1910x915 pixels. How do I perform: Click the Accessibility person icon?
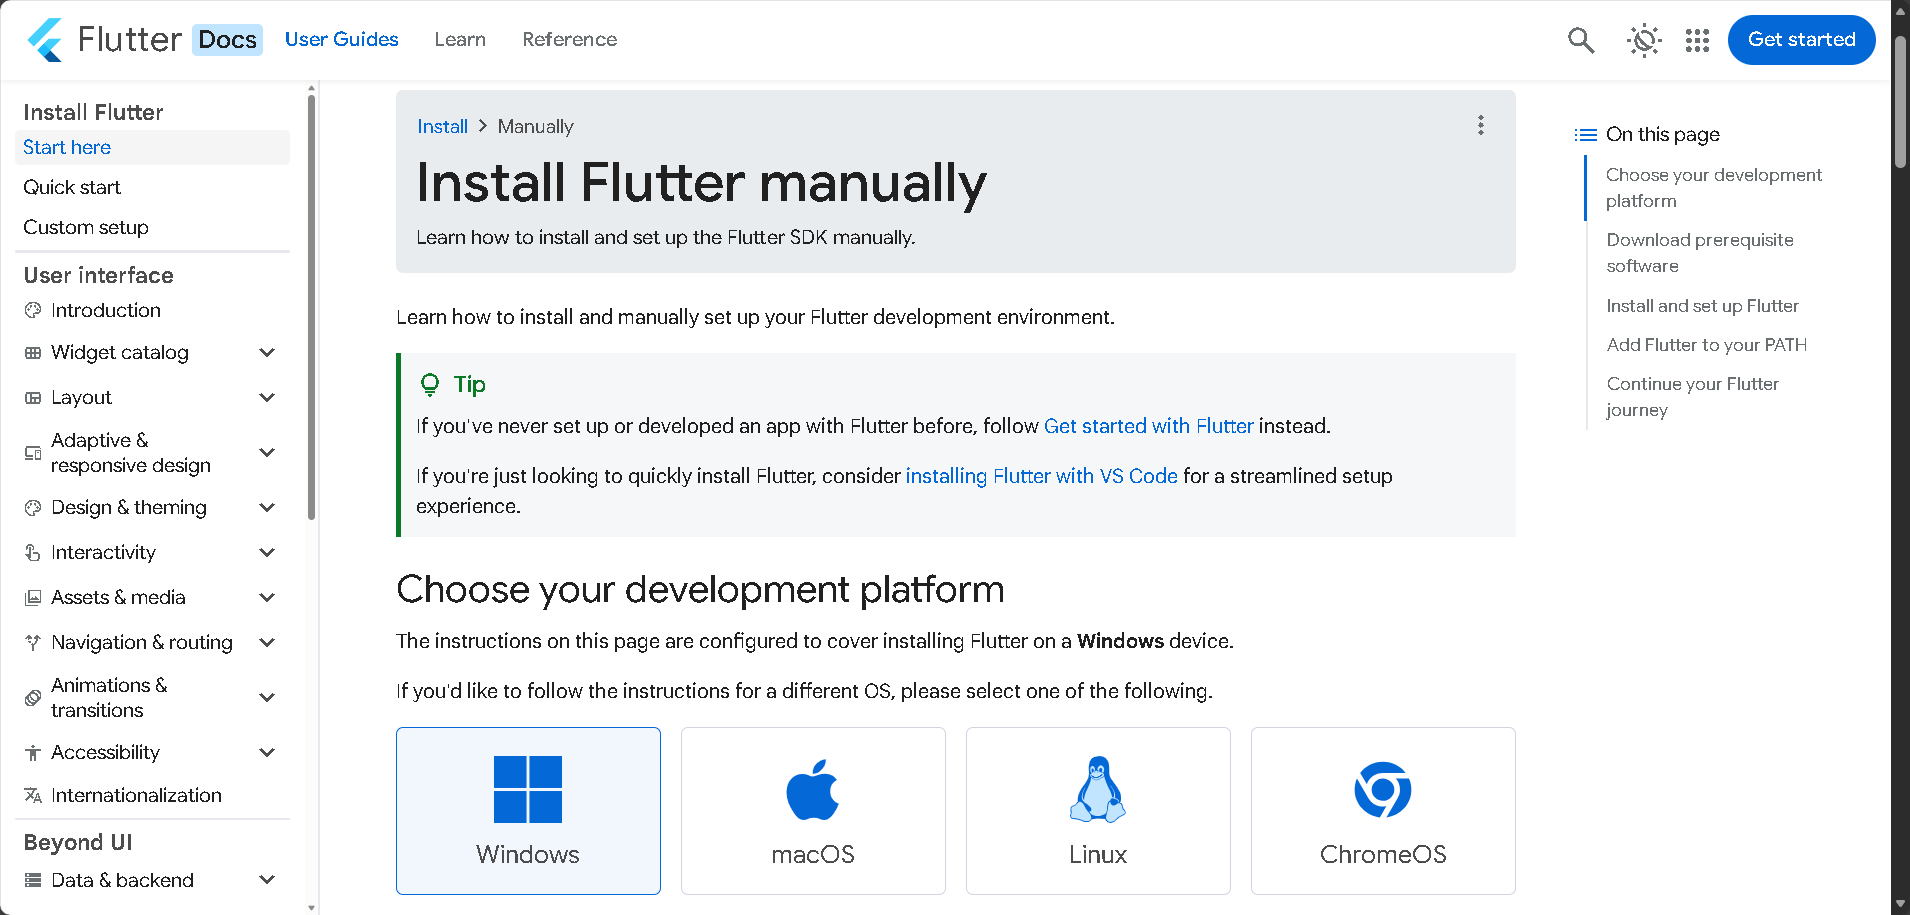tap(33, 753)
